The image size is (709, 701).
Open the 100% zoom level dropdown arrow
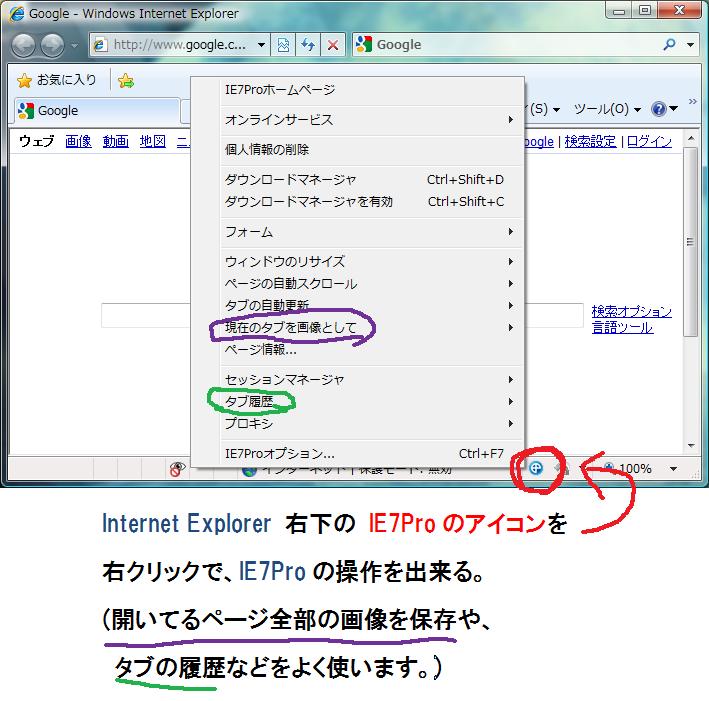point(673,469)
